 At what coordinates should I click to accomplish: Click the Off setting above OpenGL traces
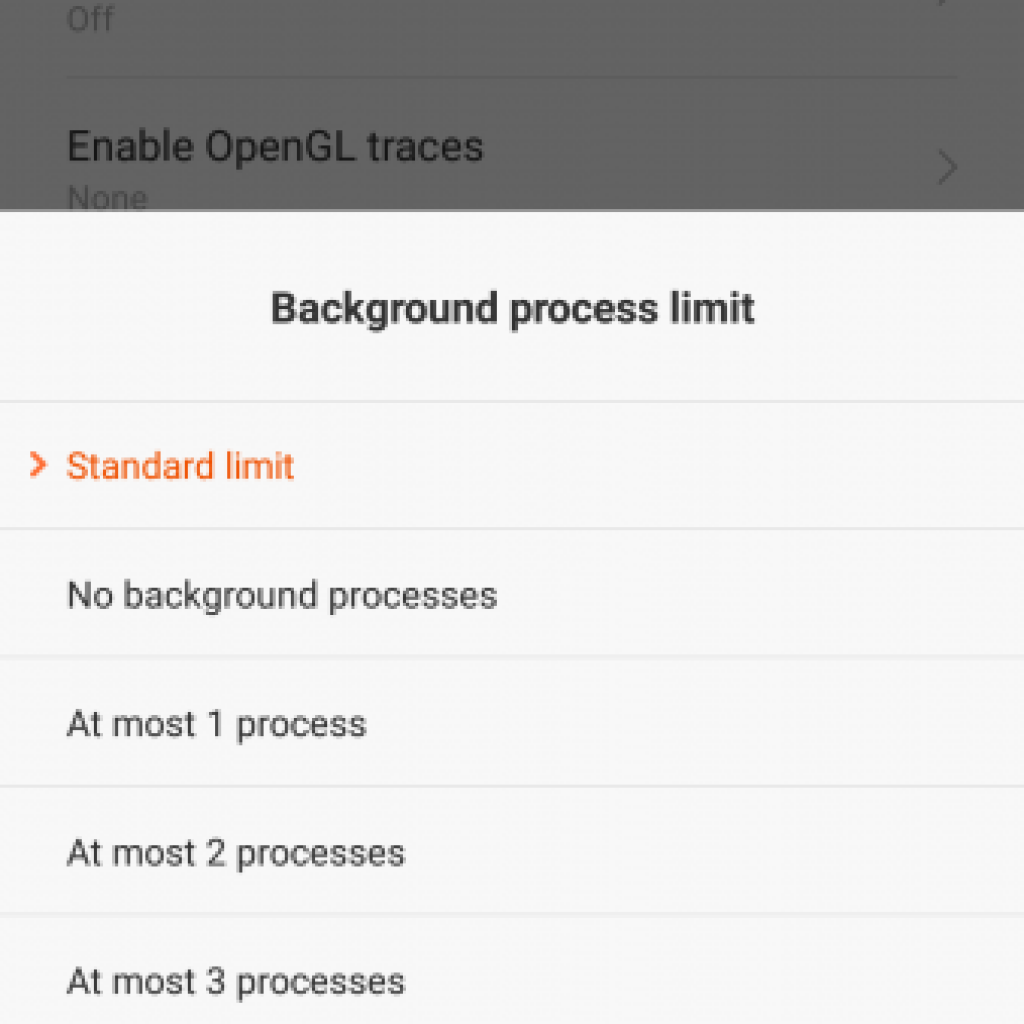(89, 19)
